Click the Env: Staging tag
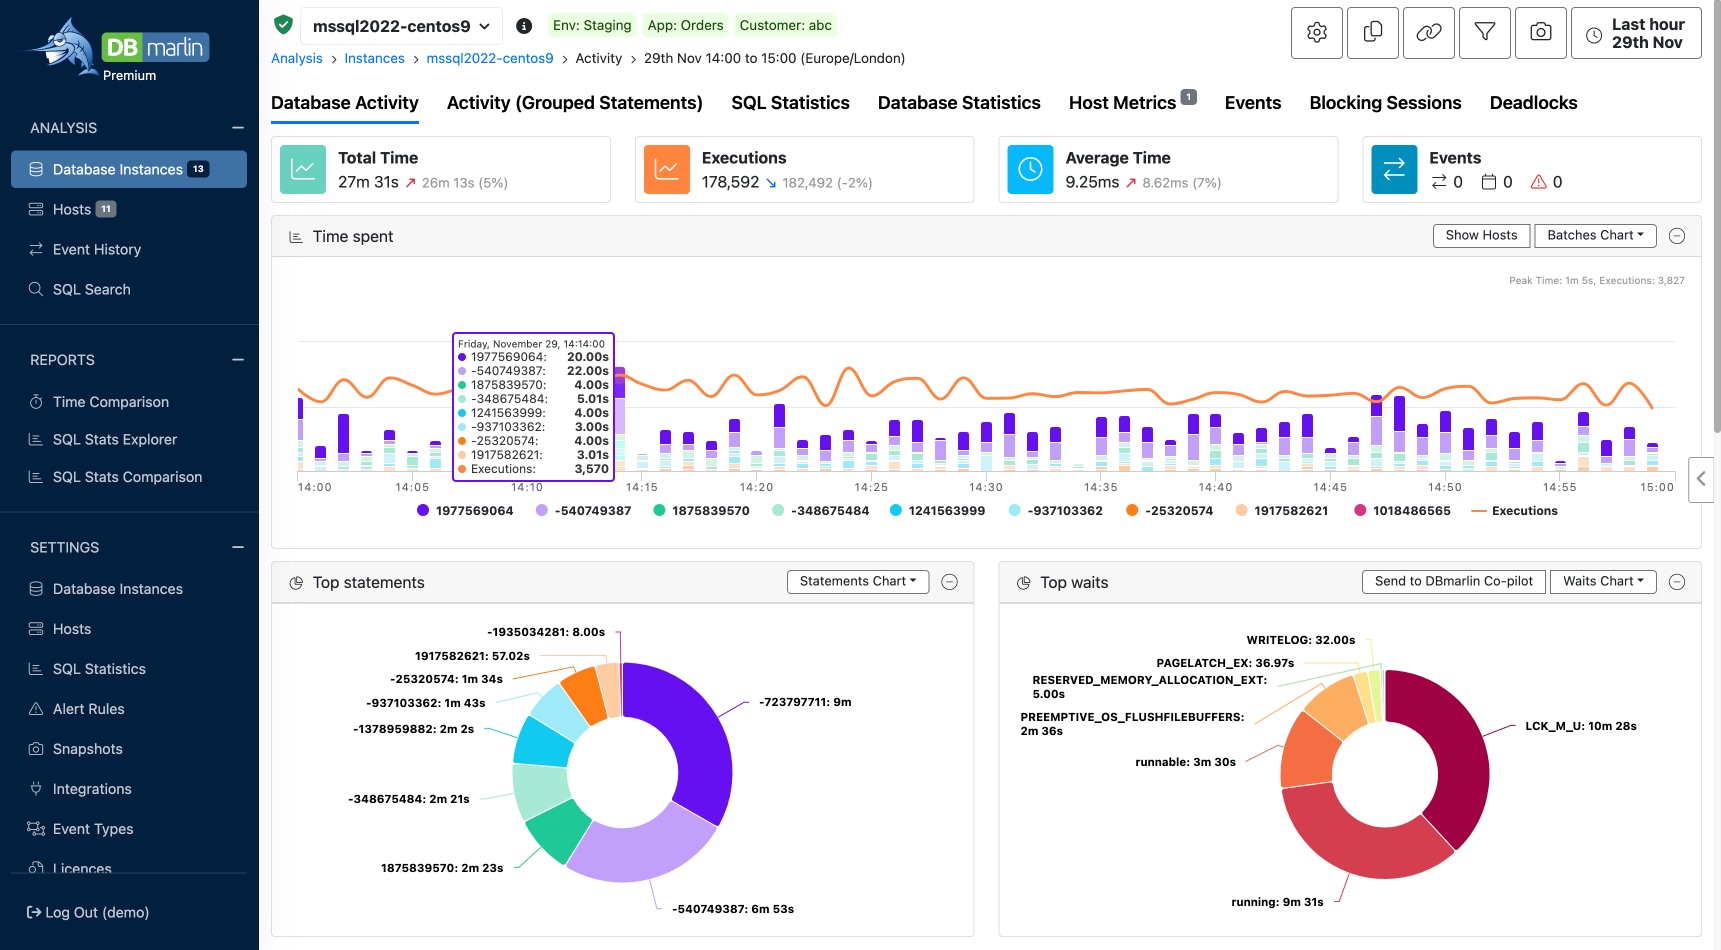 click(x=592, y=26)
